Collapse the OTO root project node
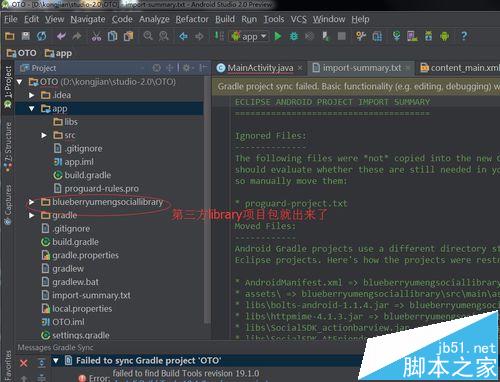Image resolution: width=500 pixels, height=382 pixels. pos(20,82)
